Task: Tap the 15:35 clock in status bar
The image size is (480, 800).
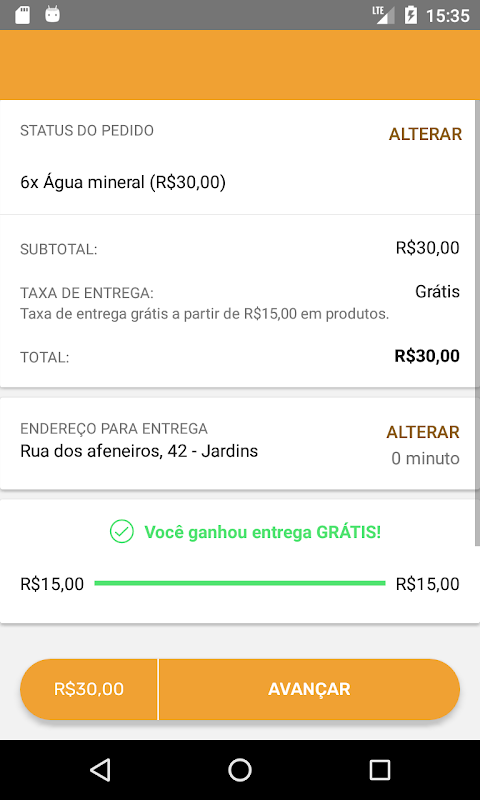Action: (x=447, y=15)
